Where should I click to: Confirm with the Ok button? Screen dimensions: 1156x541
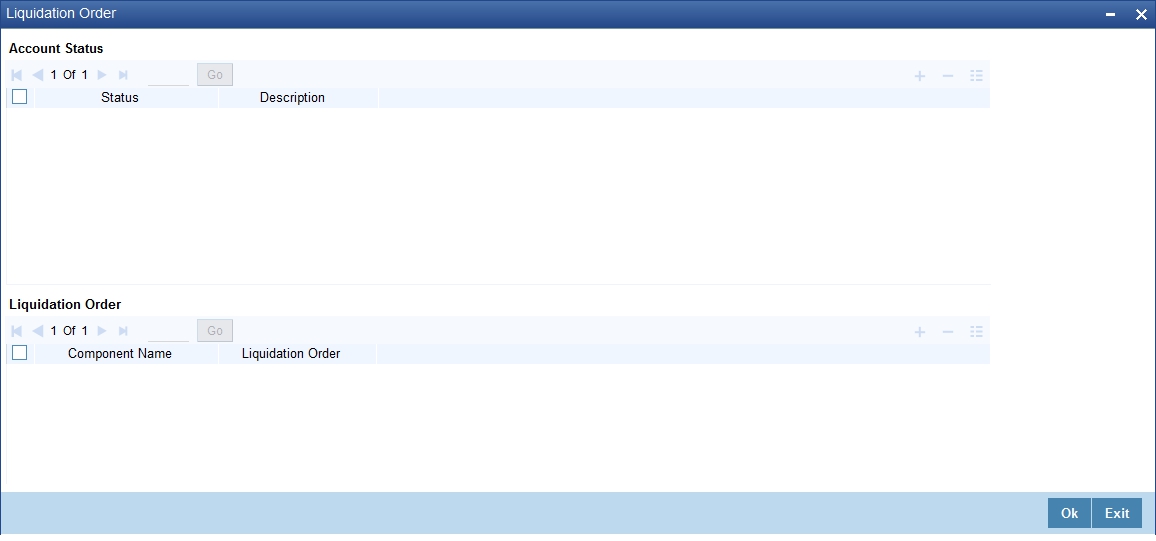[x=1069, y=513]
